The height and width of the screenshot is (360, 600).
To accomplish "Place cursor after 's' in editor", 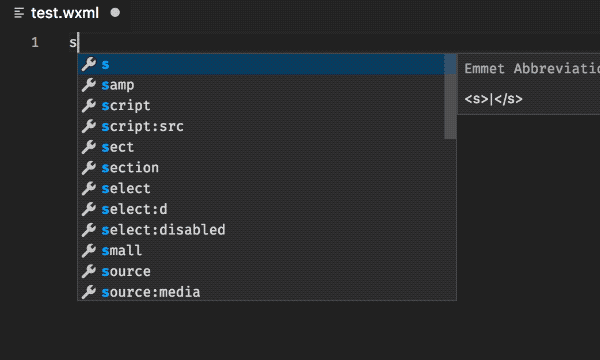I will [78, 42].
